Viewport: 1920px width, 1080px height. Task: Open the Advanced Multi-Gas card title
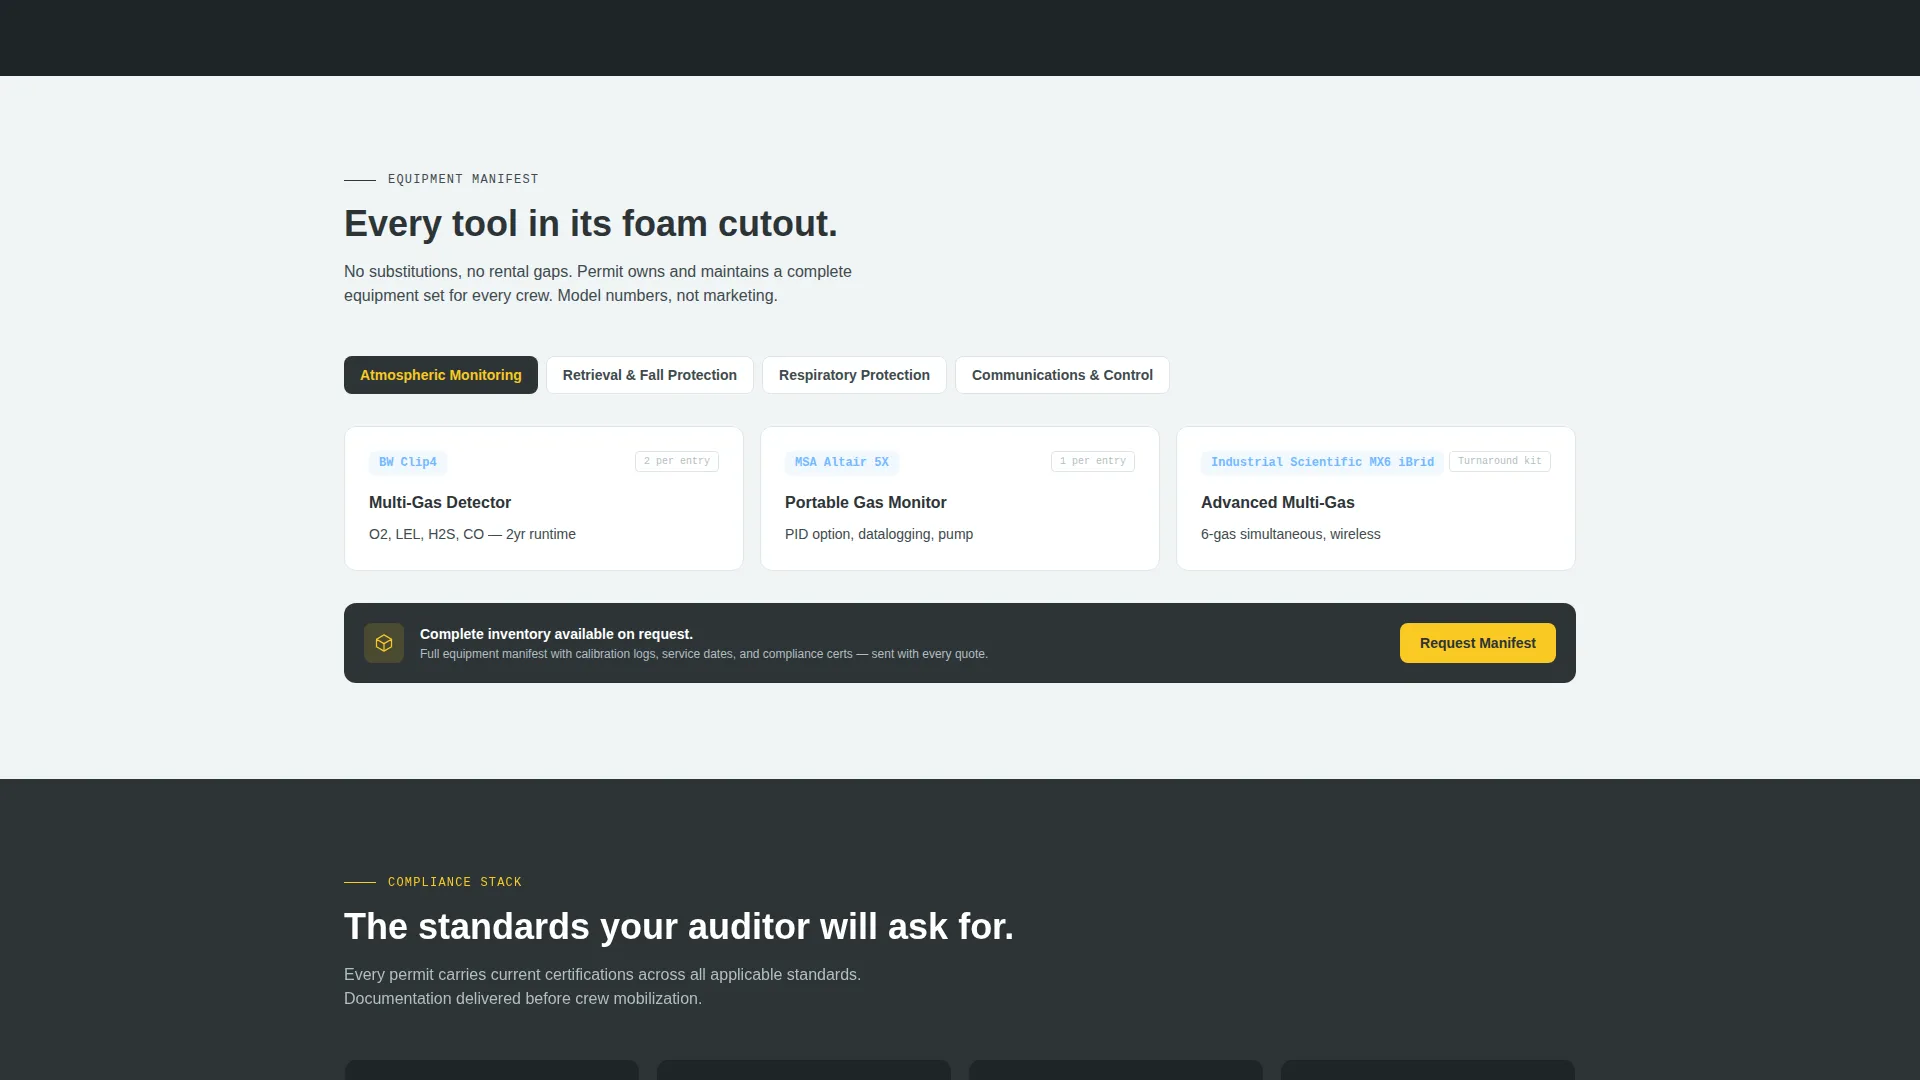pyautogui.click(x=1278, y=502)
